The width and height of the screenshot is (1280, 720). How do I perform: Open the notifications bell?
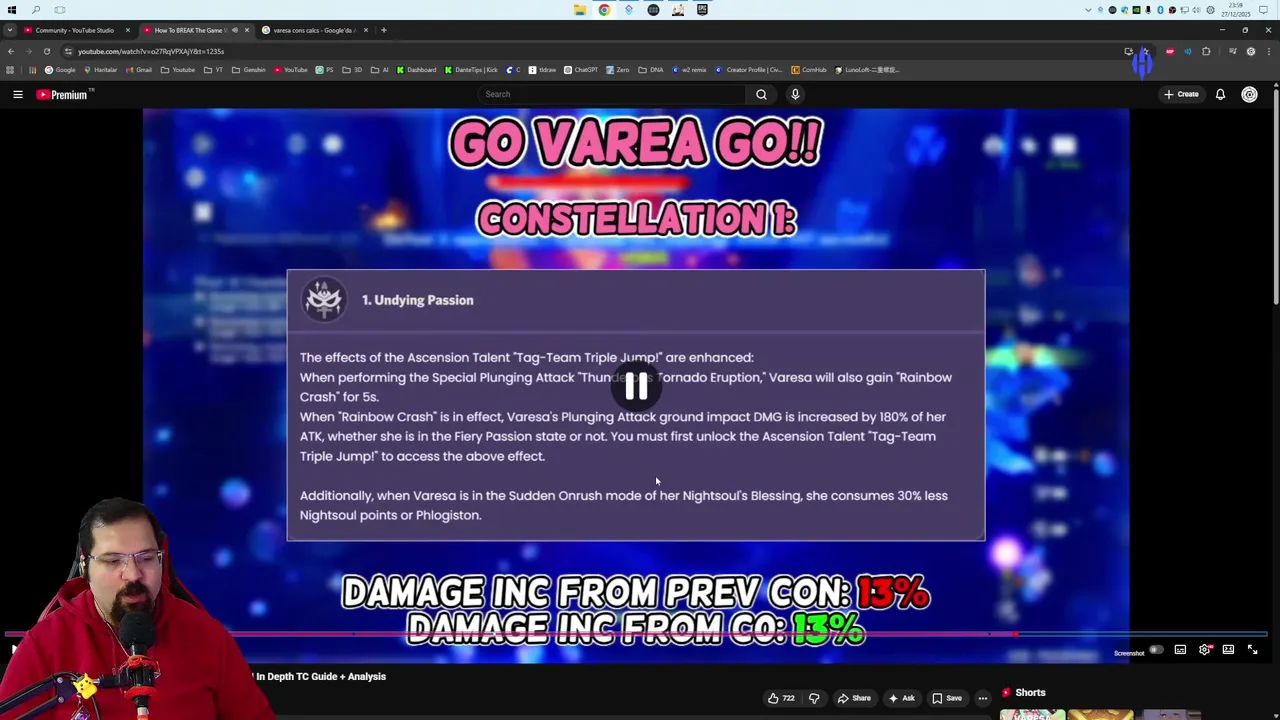click(1220, 94)
